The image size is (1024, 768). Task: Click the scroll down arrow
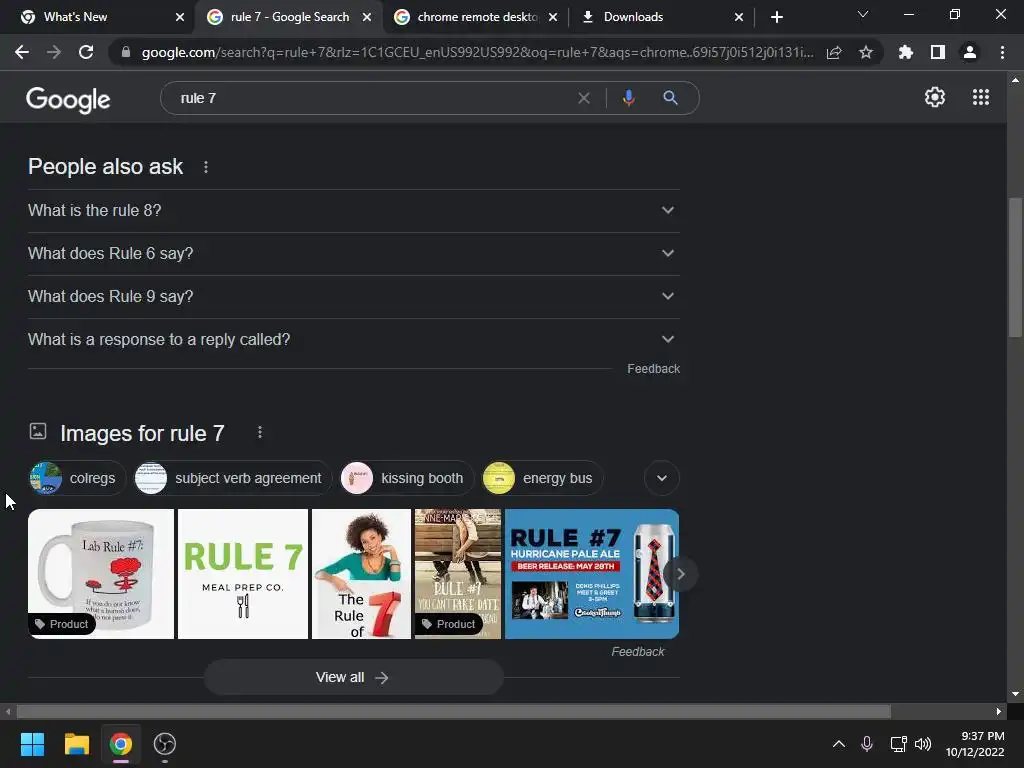click(x=1015, y=694)
